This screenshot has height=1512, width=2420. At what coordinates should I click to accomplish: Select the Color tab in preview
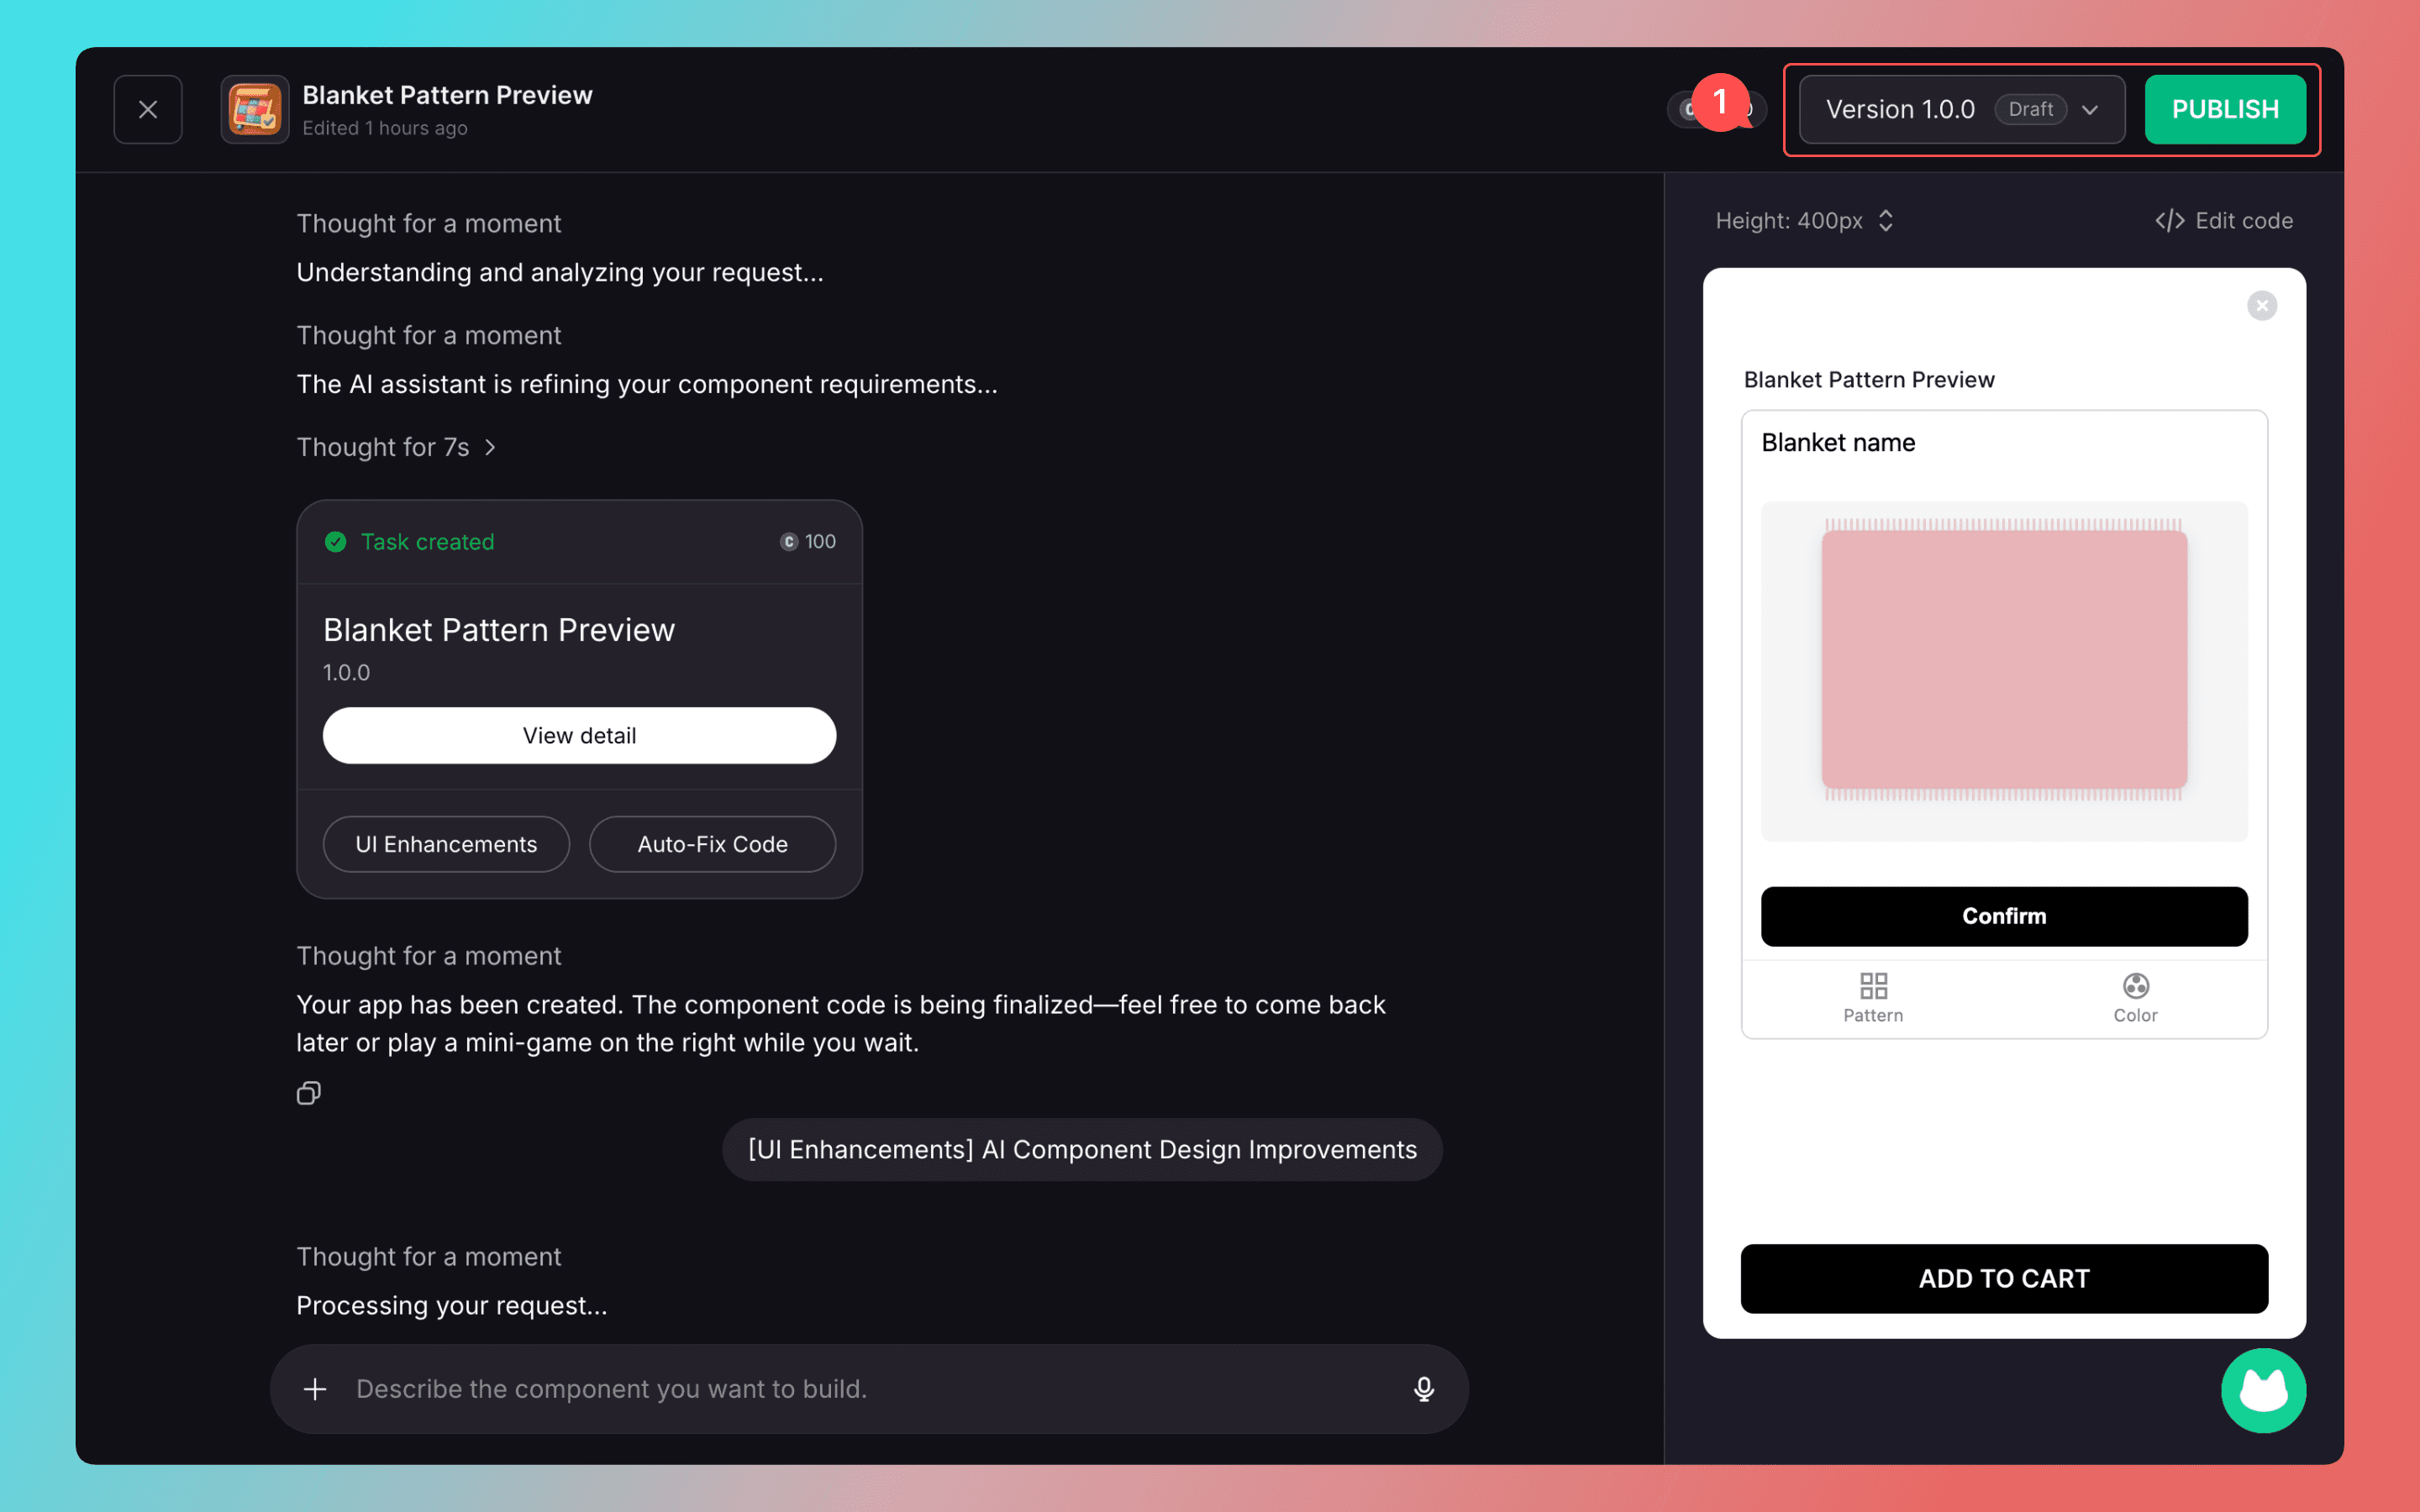pos(2135,997)
